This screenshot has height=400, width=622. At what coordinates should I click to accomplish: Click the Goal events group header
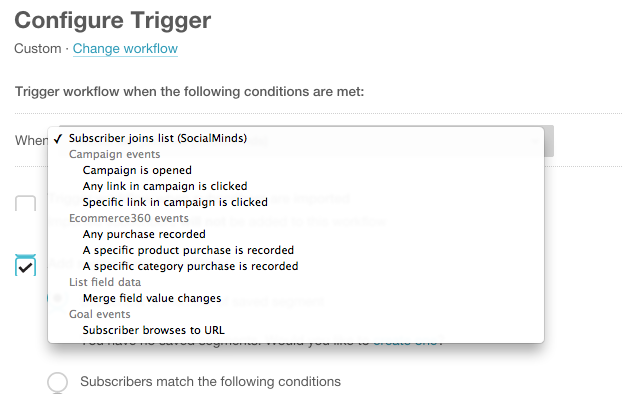(101, 314)
